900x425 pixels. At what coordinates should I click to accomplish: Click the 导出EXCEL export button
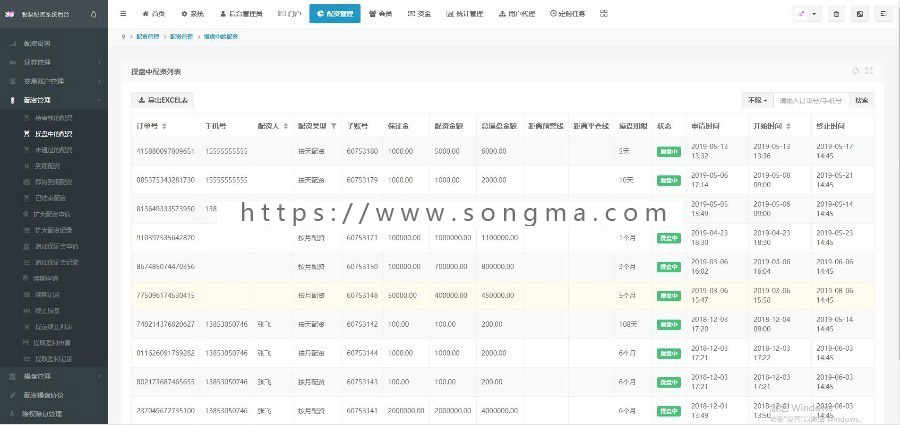coord(162,100)
